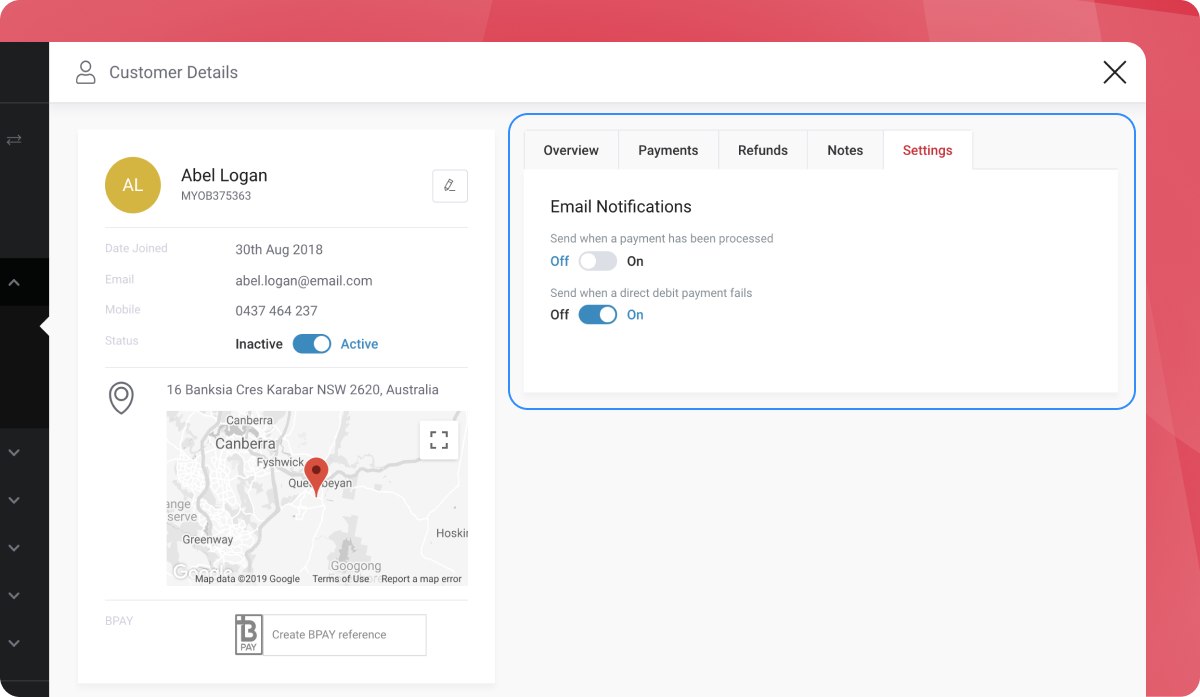Click the location pin icon beside the address
The image size is (1200, 697).
pos(121,397)
